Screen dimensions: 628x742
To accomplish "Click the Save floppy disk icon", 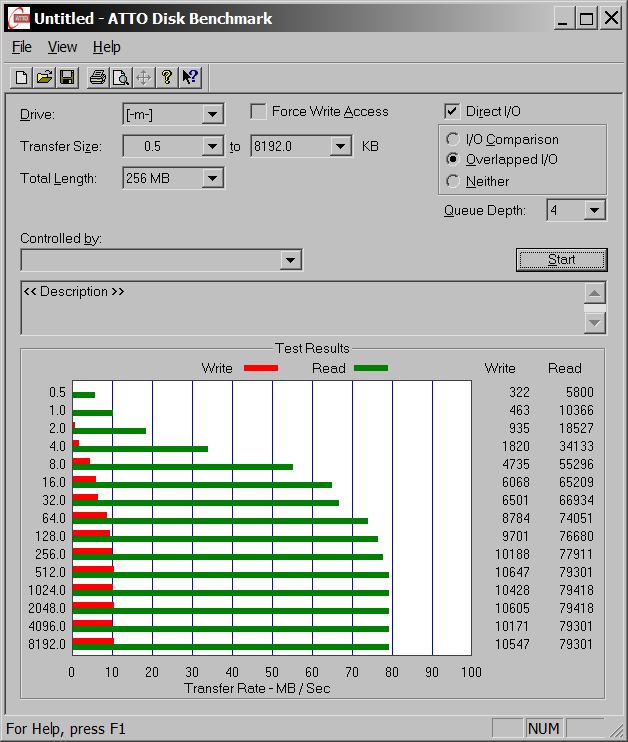I will click(67, 77).
